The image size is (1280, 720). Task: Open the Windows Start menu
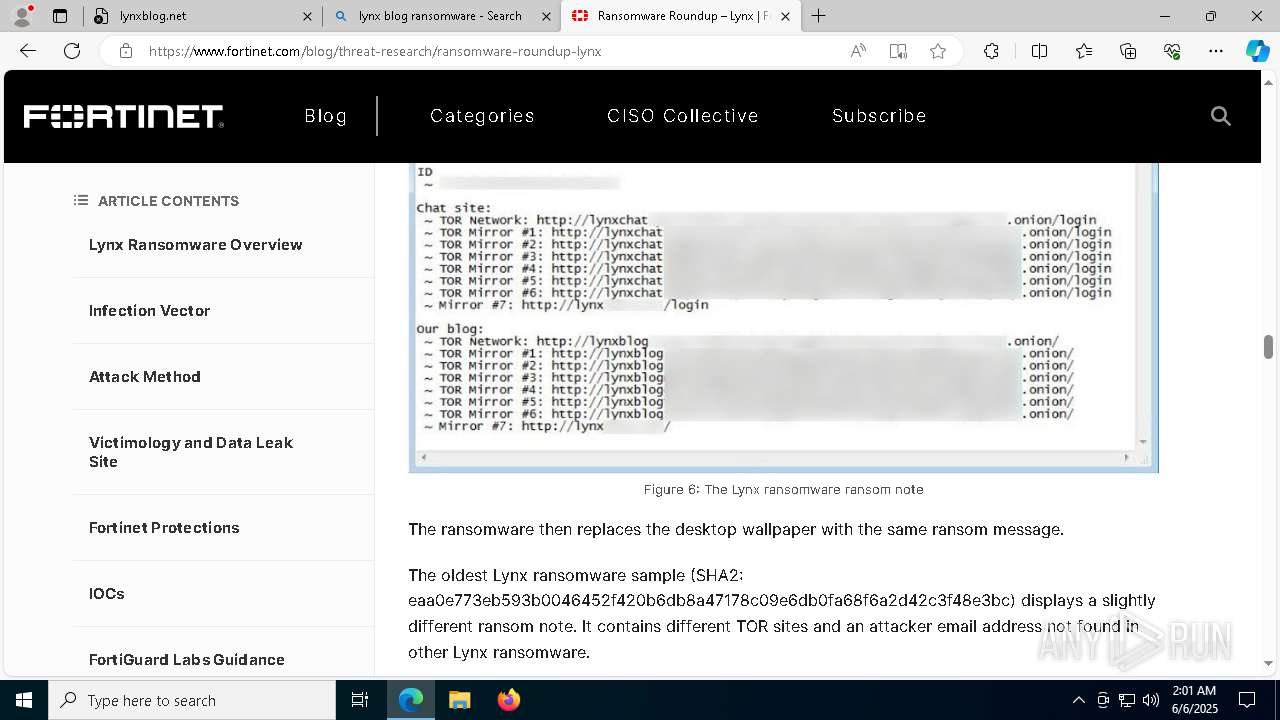coord(24,700)
